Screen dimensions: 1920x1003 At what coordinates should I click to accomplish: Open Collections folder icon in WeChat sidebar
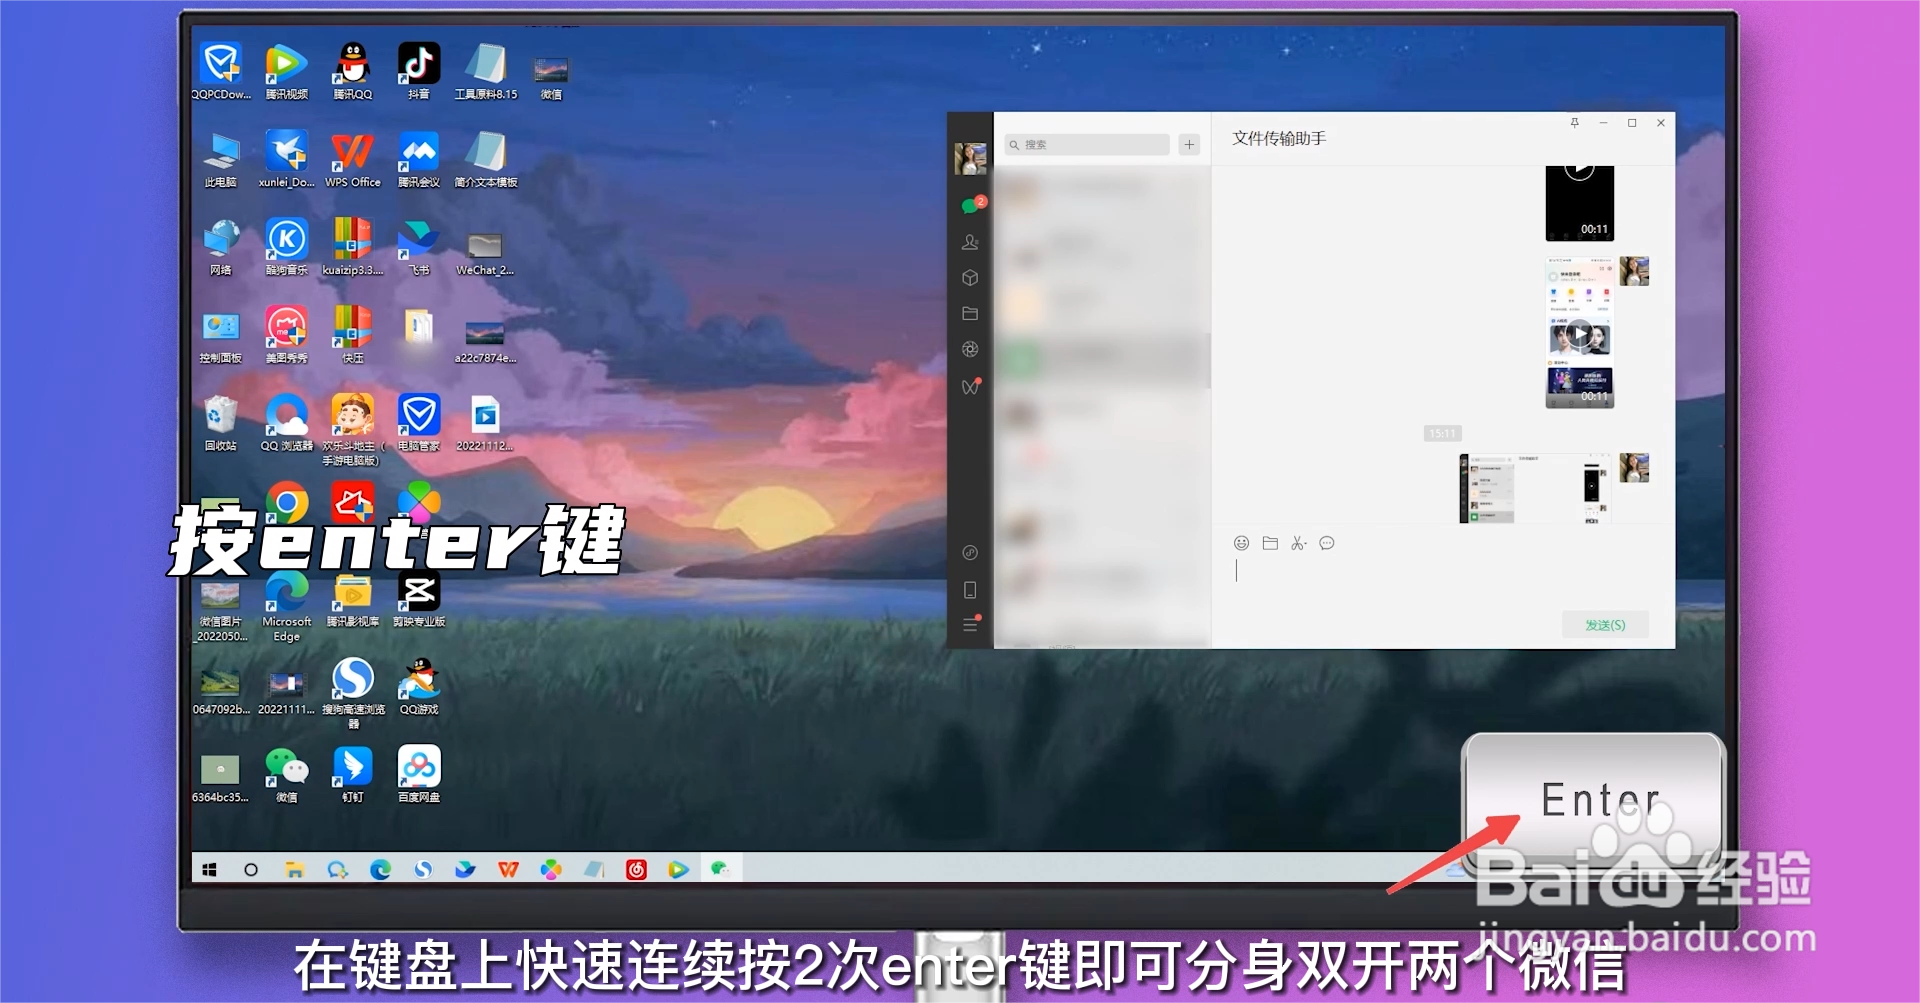pos(970,313)
